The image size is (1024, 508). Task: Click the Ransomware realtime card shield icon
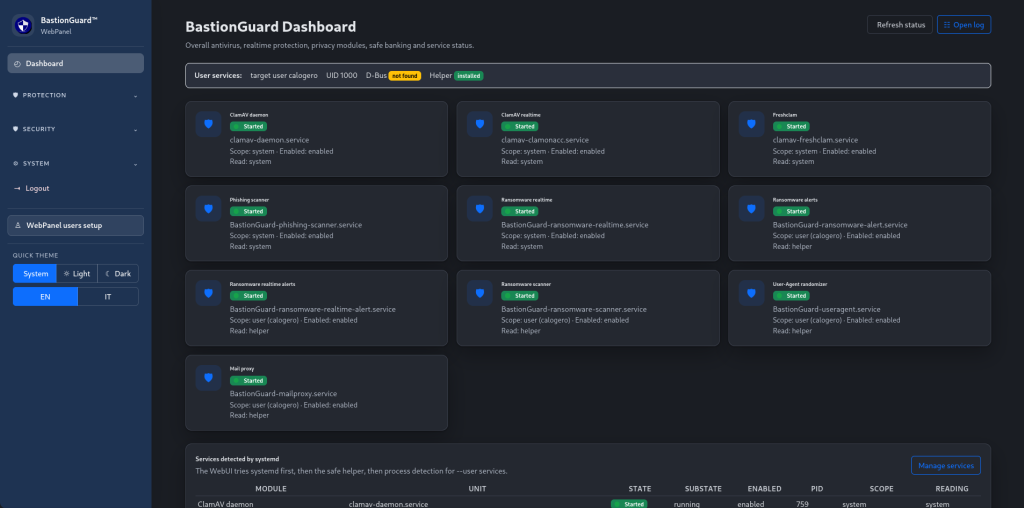pyautogui.click(x=480, y=209)
